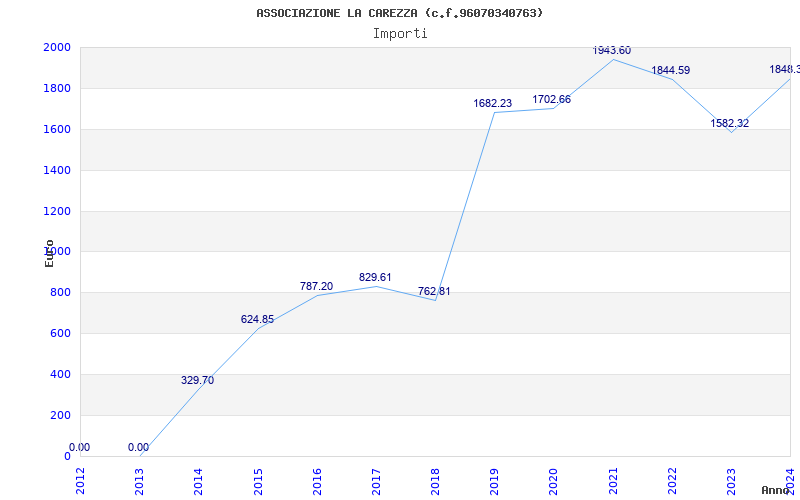
Task: Click the 2019 x-axis year label
Action: pyautogui.click(x=494, y=481)
